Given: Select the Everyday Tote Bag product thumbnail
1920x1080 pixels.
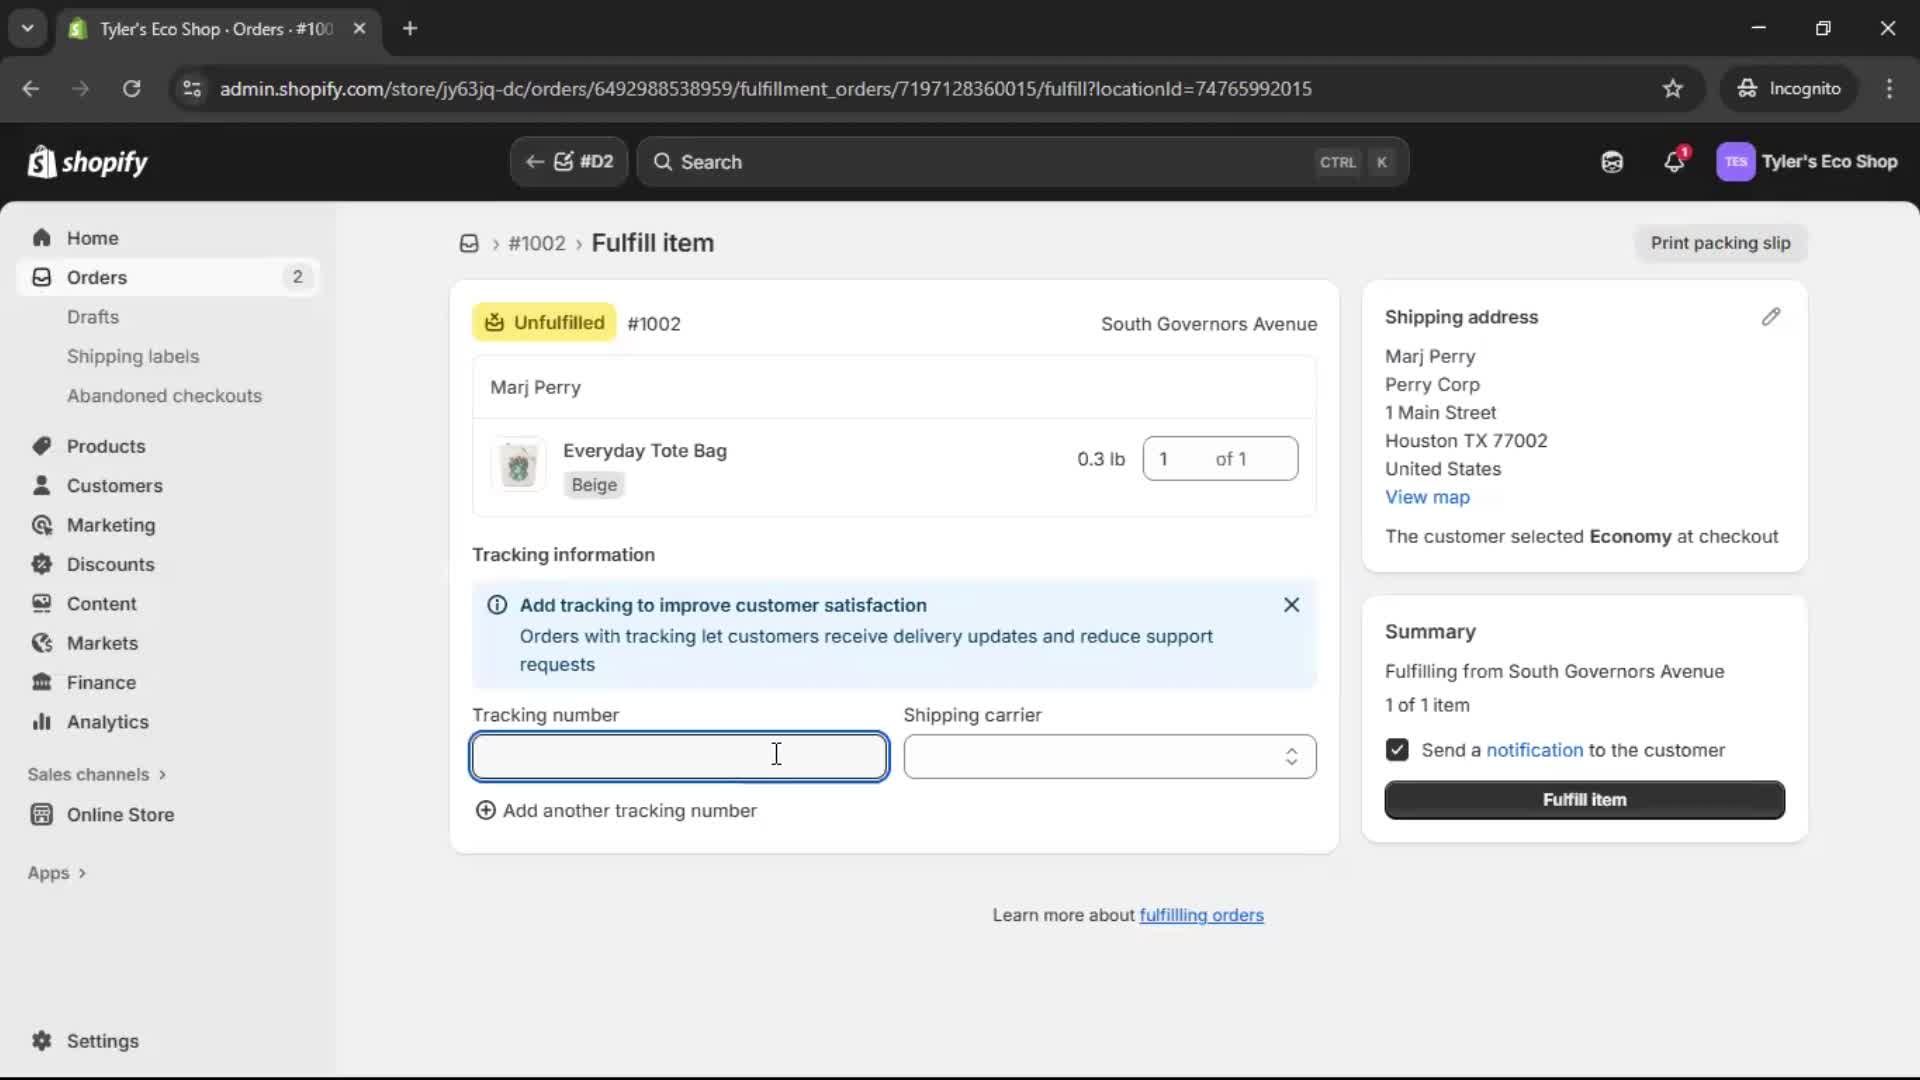Looking at the screenshot, I should pyautogui.click(x=519, y=465).
